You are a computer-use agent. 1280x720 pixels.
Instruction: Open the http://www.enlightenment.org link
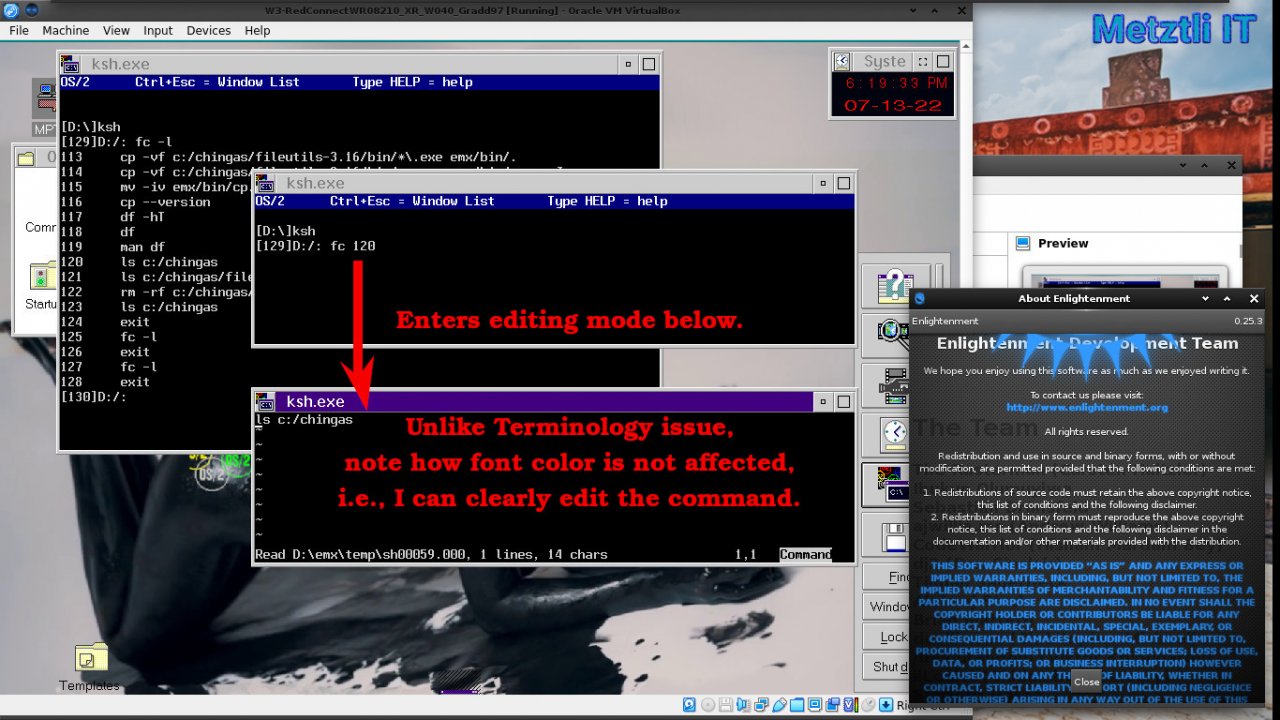coord(1087,408)
